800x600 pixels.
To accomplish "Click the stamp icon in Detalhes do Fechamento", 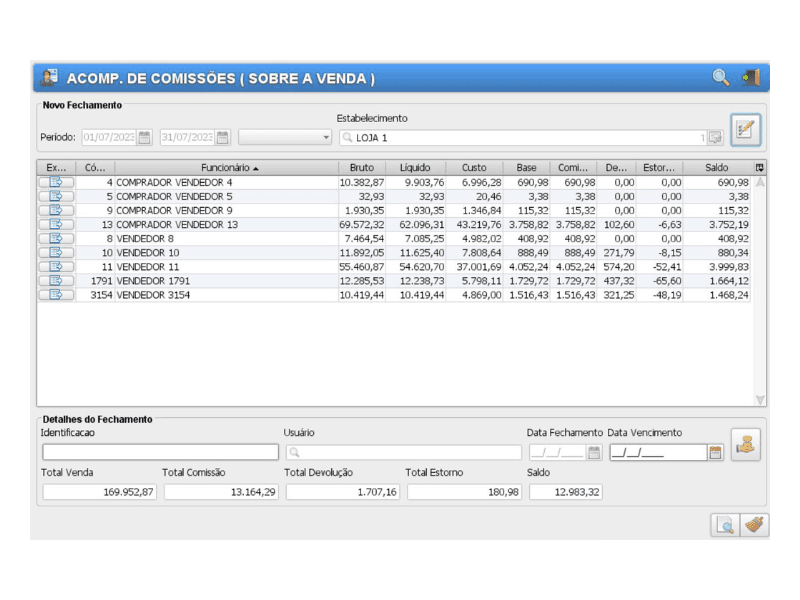I will (x=745, y=444).
